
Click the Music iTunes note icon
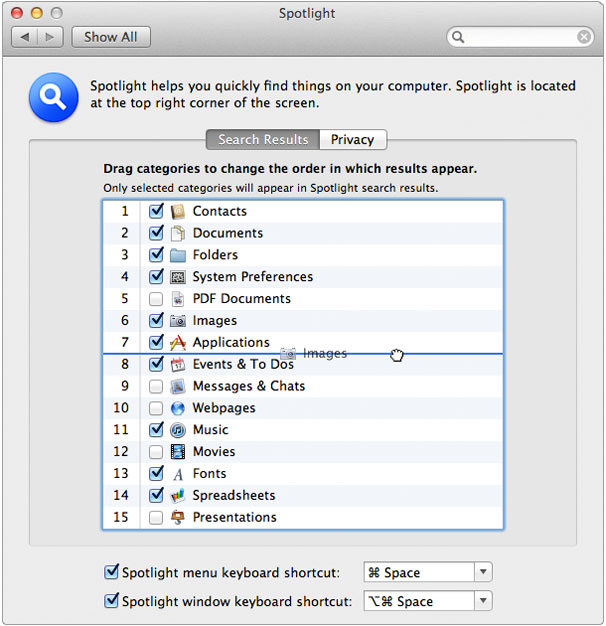coord(178,430)
